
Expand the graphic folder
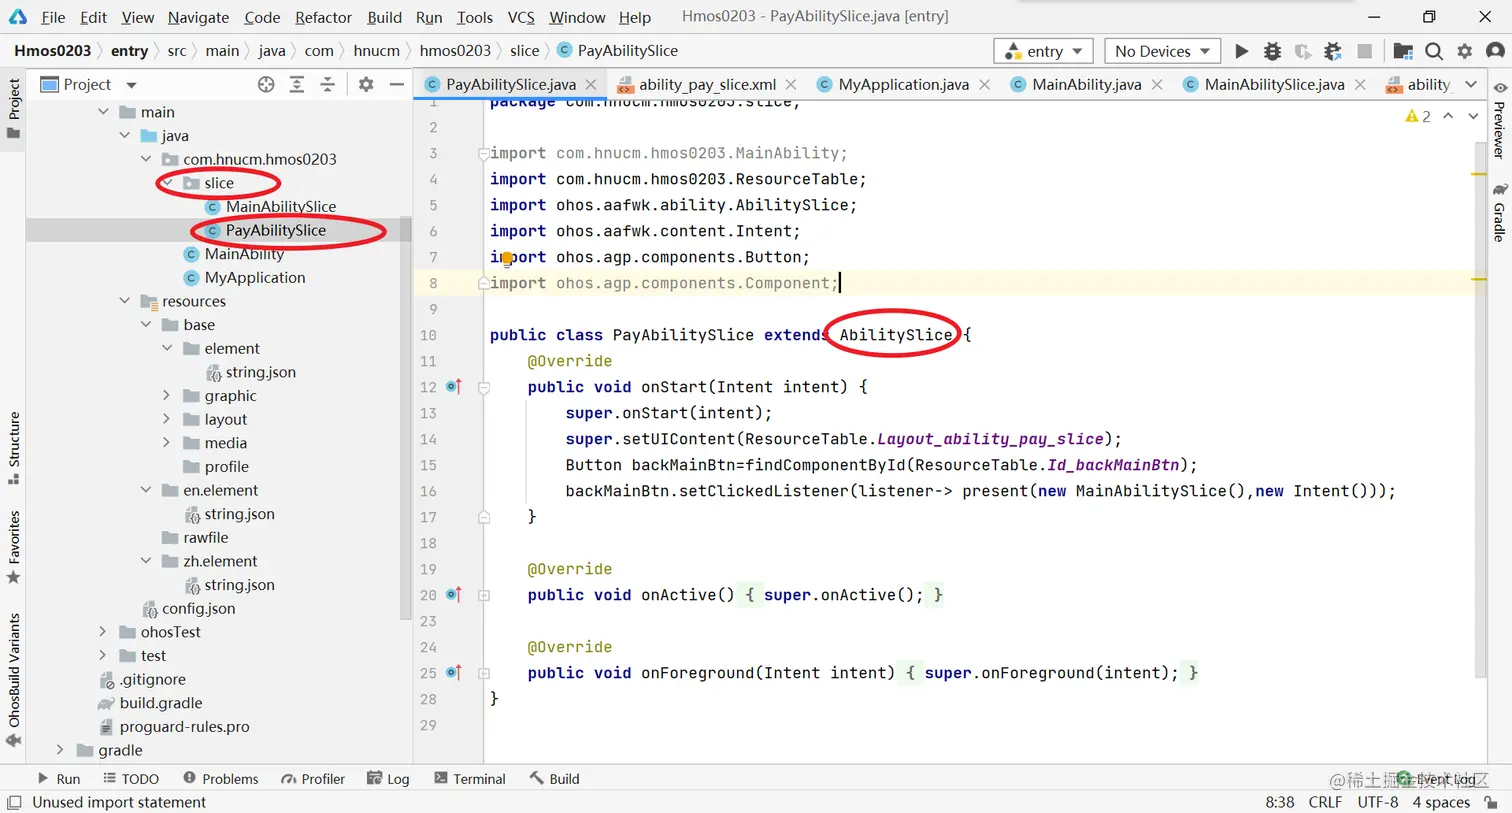tap(167, 396)
